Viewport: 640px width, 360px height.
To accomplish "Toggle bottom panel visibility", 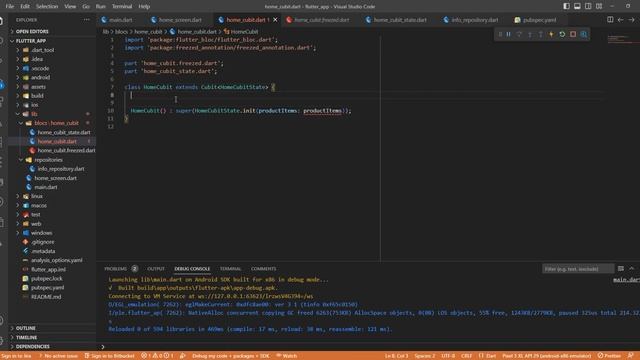I will point(577,6).
